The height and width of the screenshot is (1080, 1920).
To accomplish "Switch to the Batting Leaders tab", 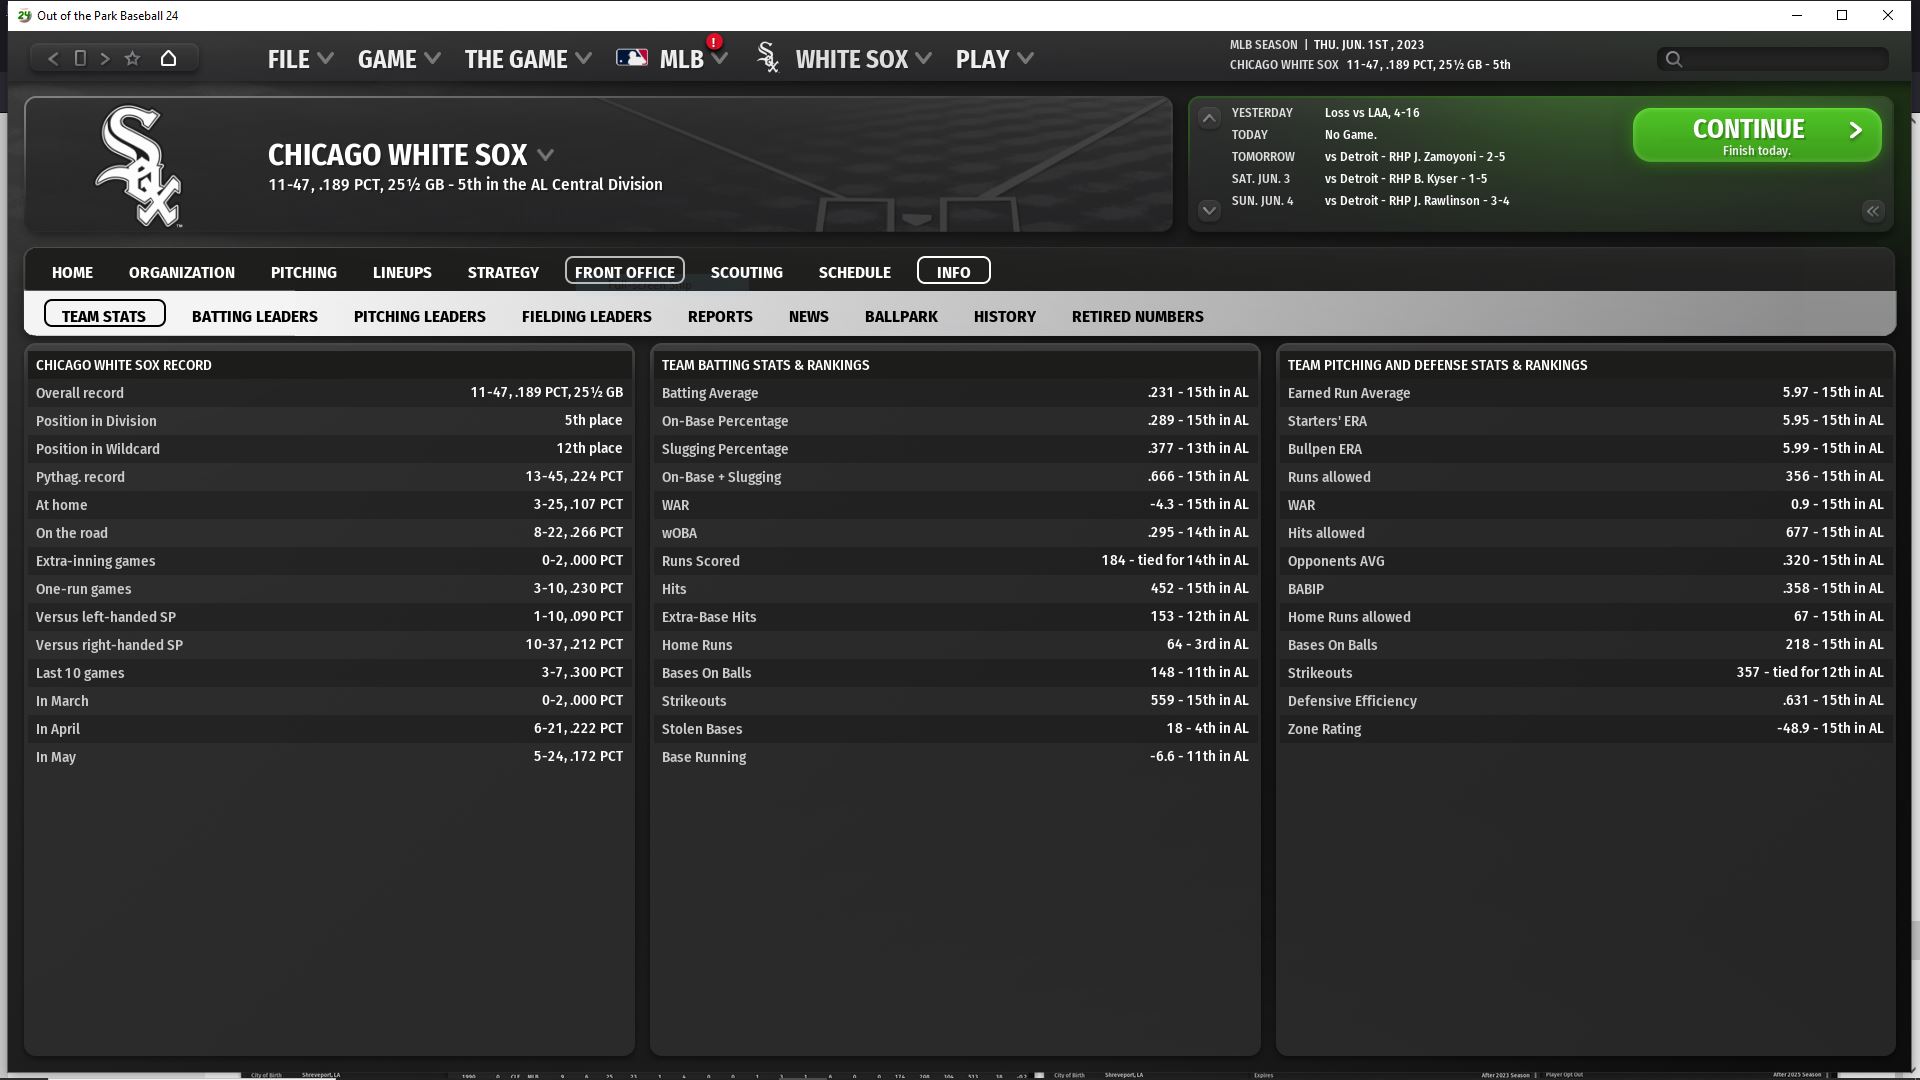I will (x=254, y=317).
